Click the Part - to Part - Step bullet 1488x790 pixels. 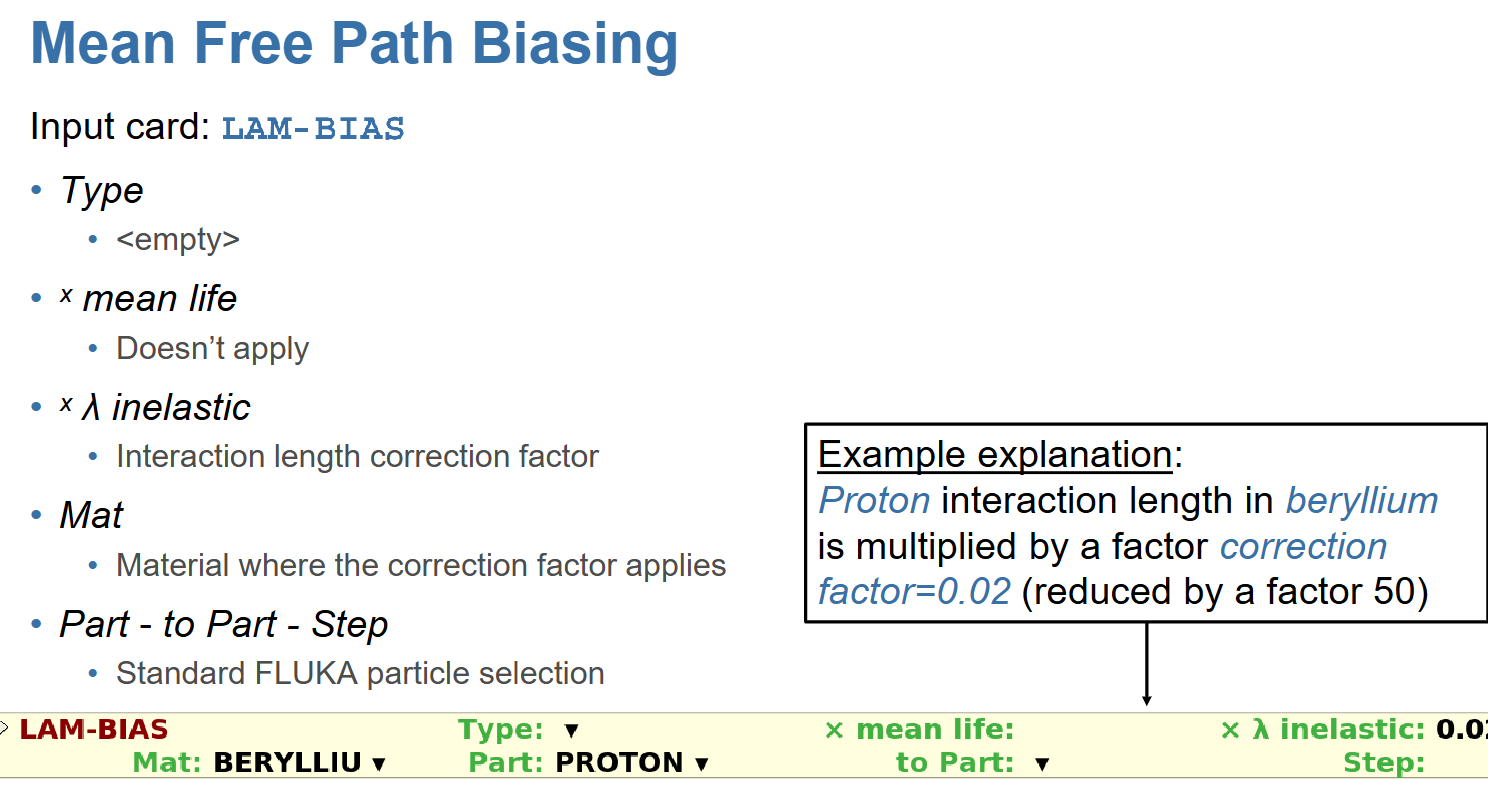[x=224, y=624]
